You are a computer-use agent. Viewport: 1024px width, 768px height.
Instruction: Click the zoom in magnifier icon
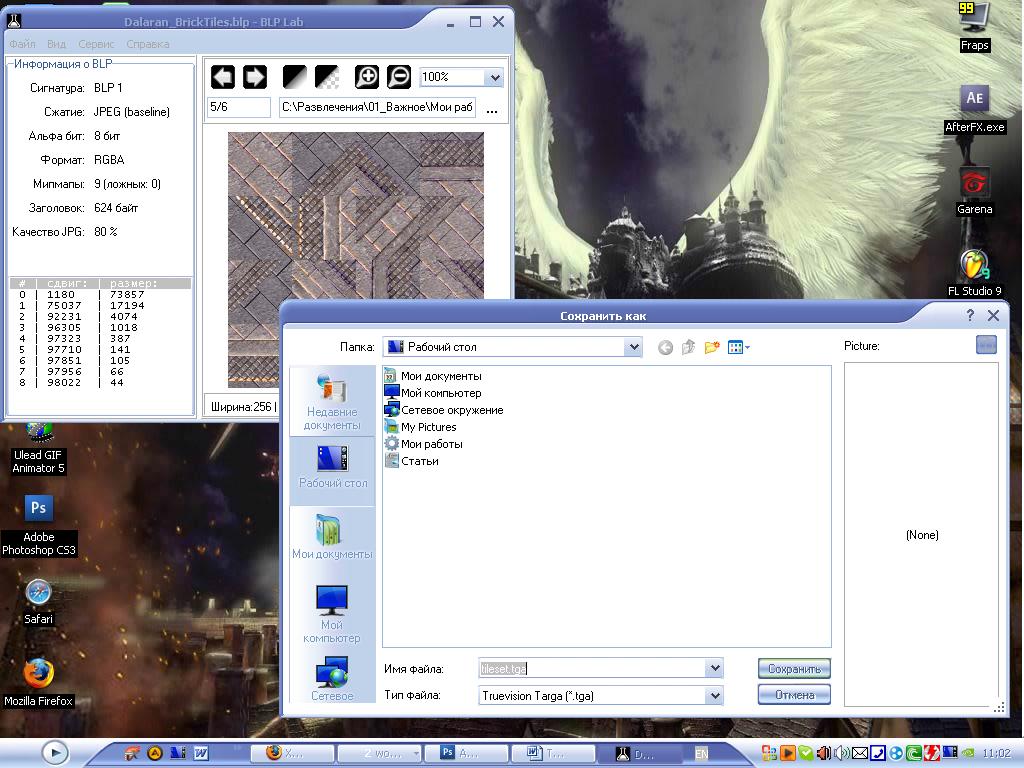tap(368, 77)
